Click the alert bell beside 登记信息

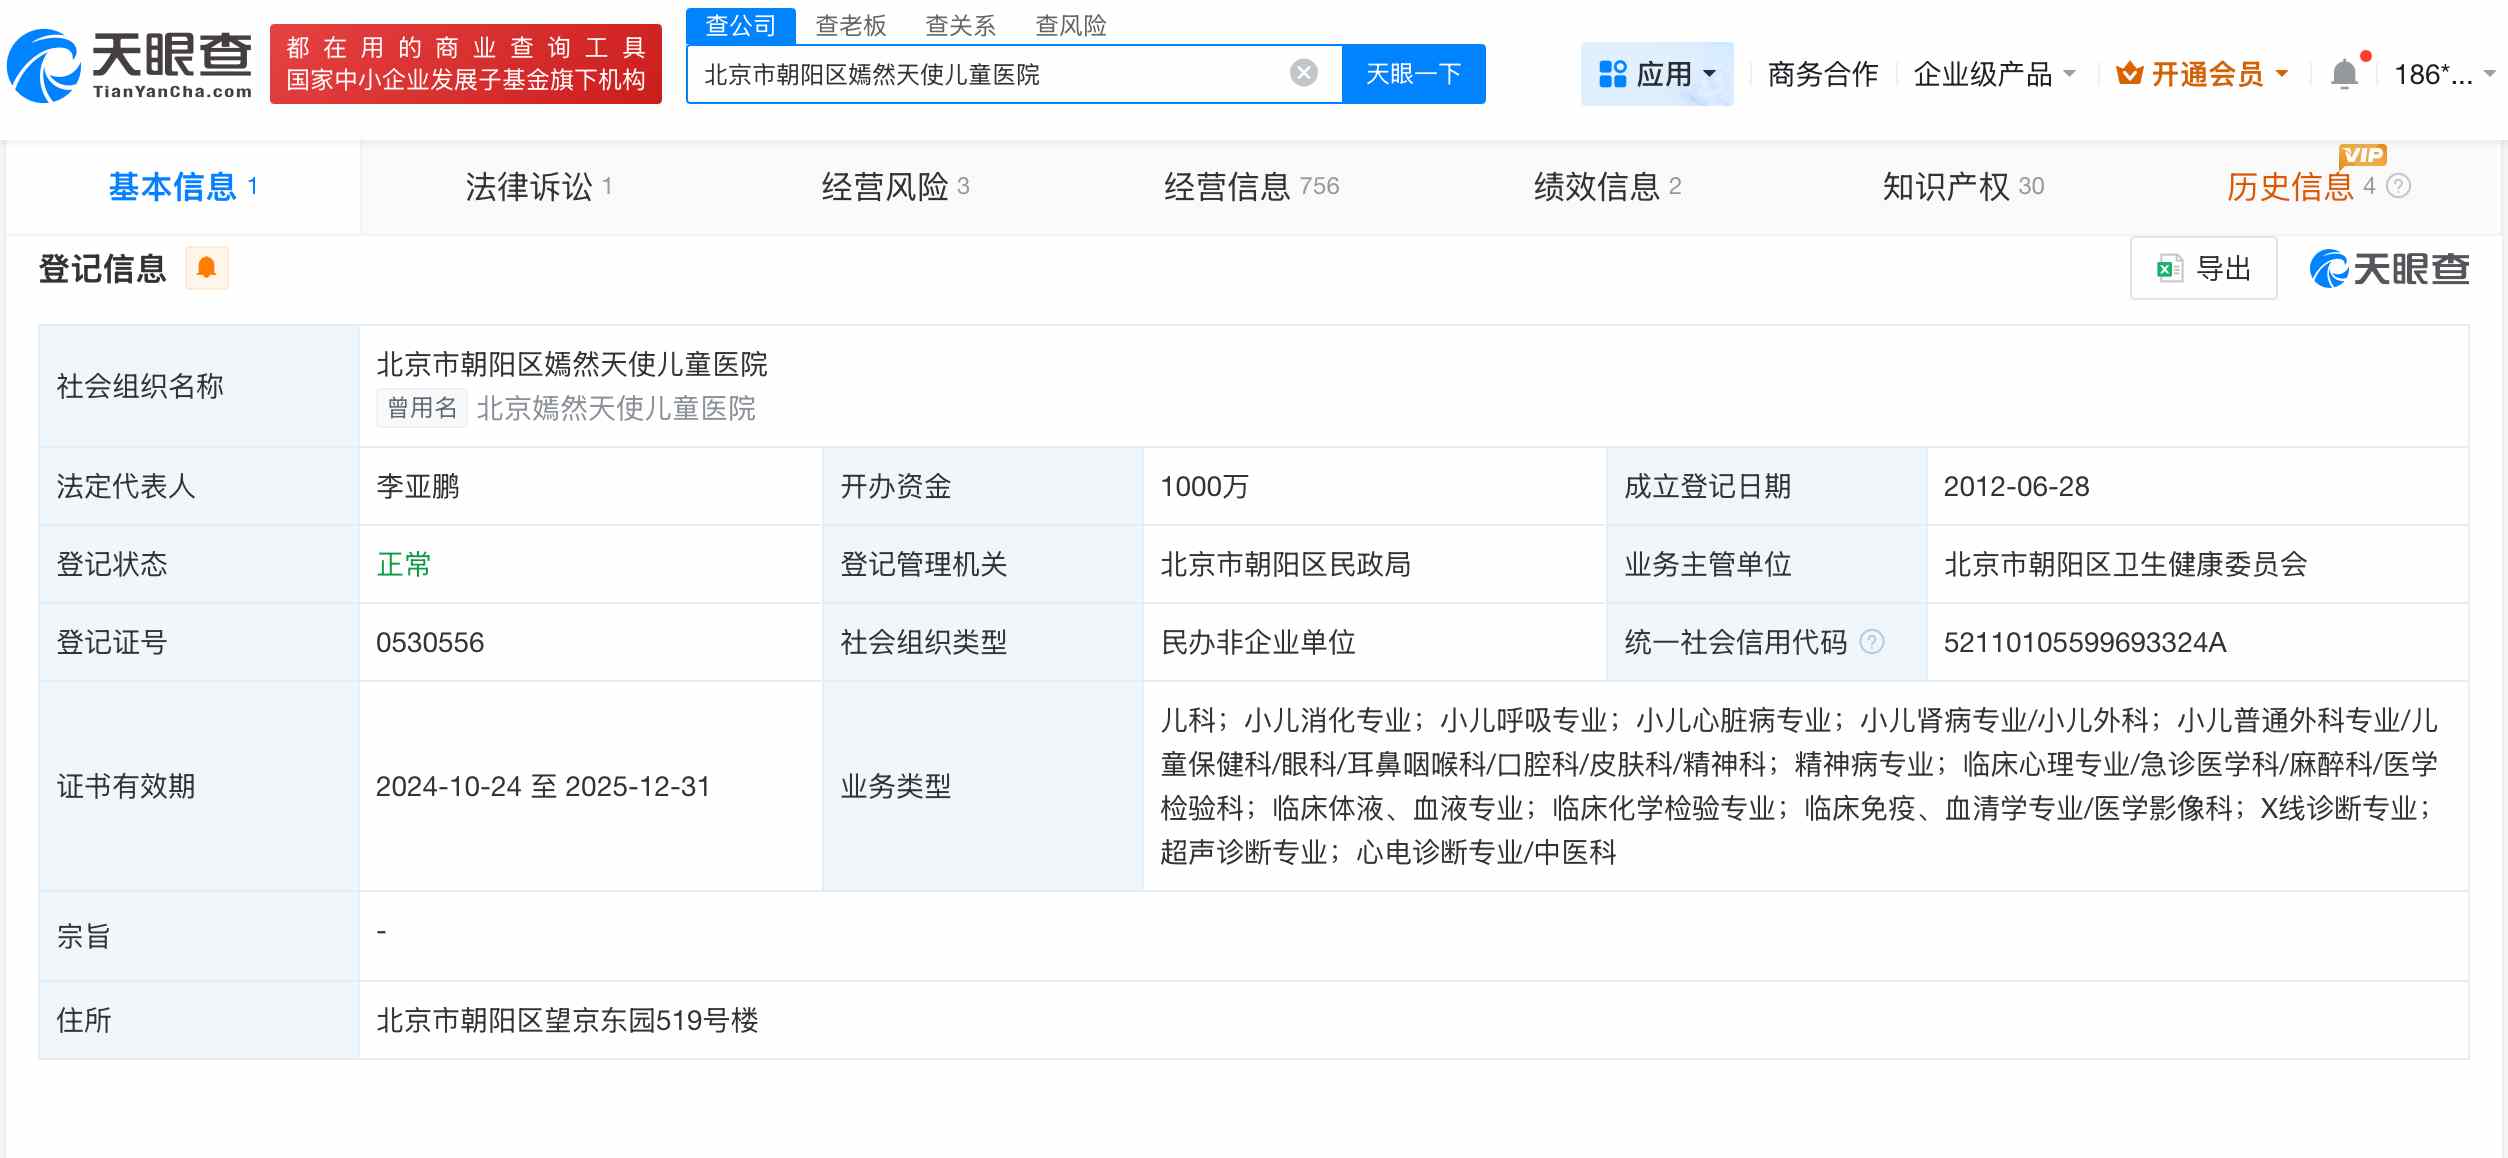(x=207, y=268)
